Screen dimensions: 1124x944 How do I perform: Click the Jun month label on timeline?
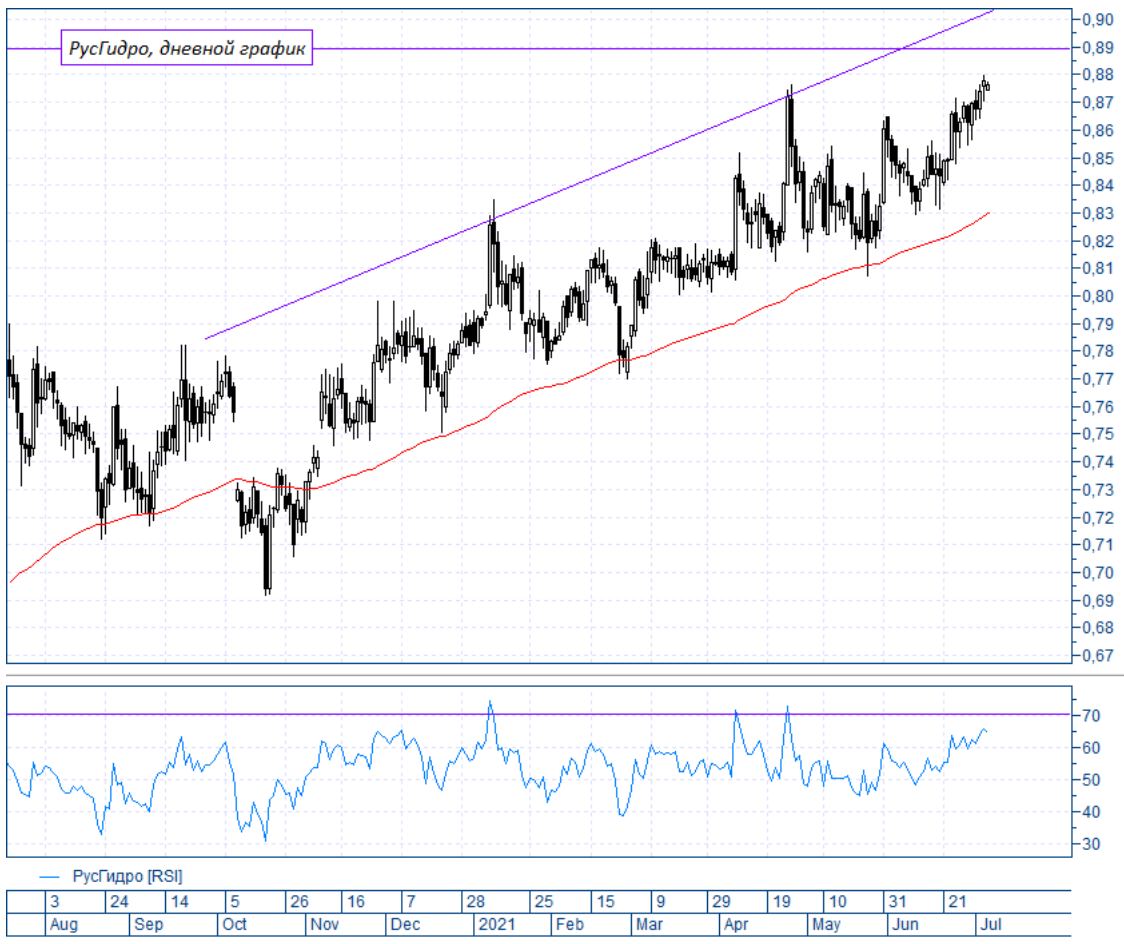click(905, 925)
